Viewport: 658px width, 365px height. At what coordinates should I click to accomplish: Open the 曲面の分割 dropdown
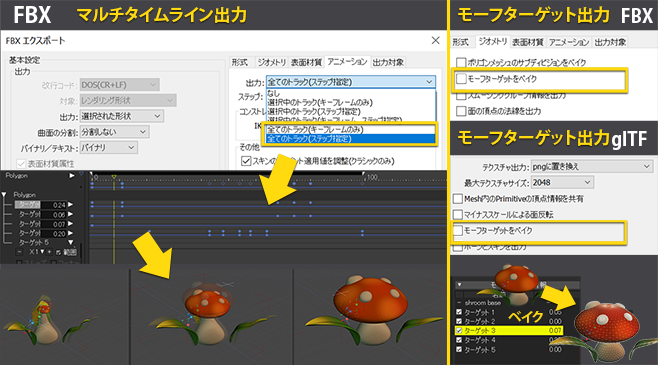[x=114, y=132]
